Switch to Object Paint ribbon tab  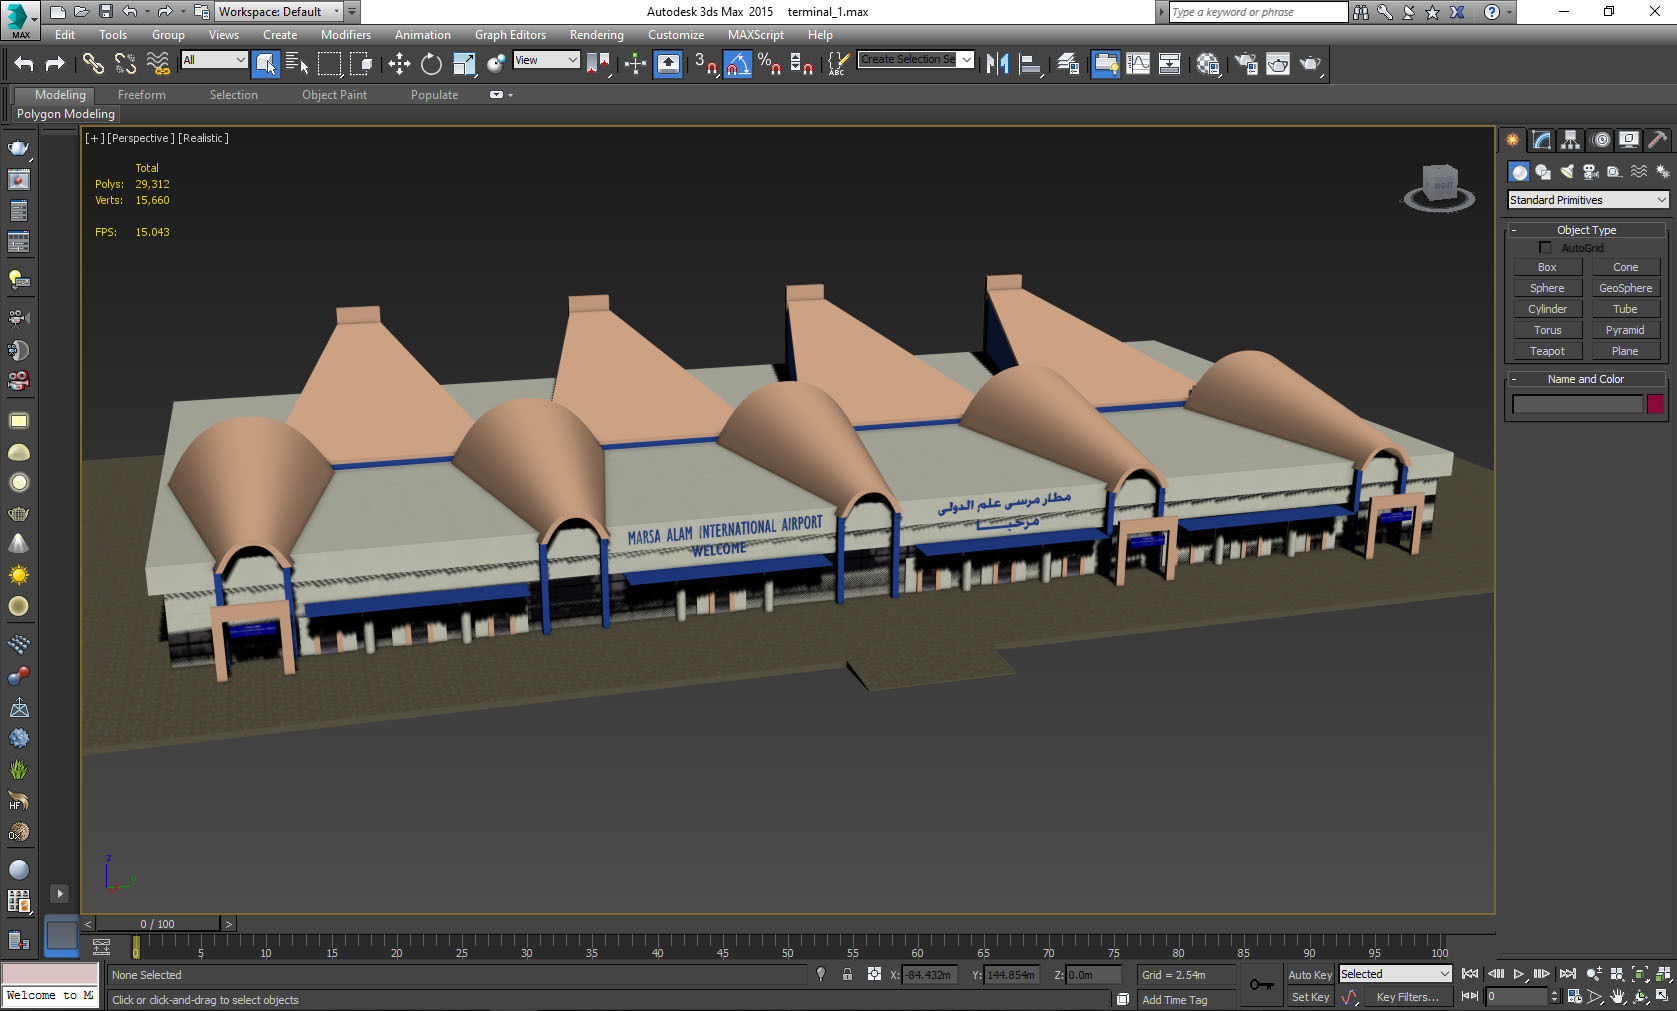click(334, 95)
